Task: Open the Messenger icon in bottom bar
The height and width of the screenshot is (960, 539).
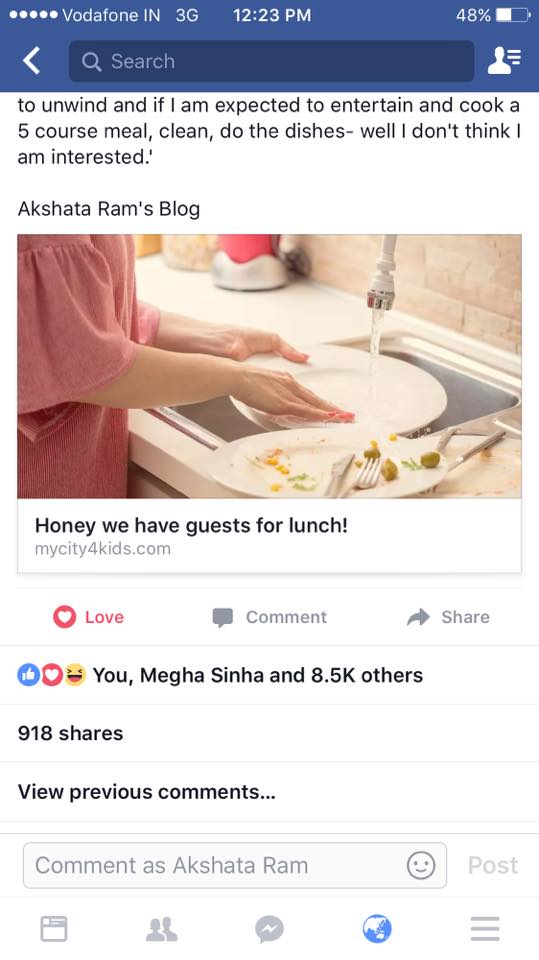Action: (270, 929)
